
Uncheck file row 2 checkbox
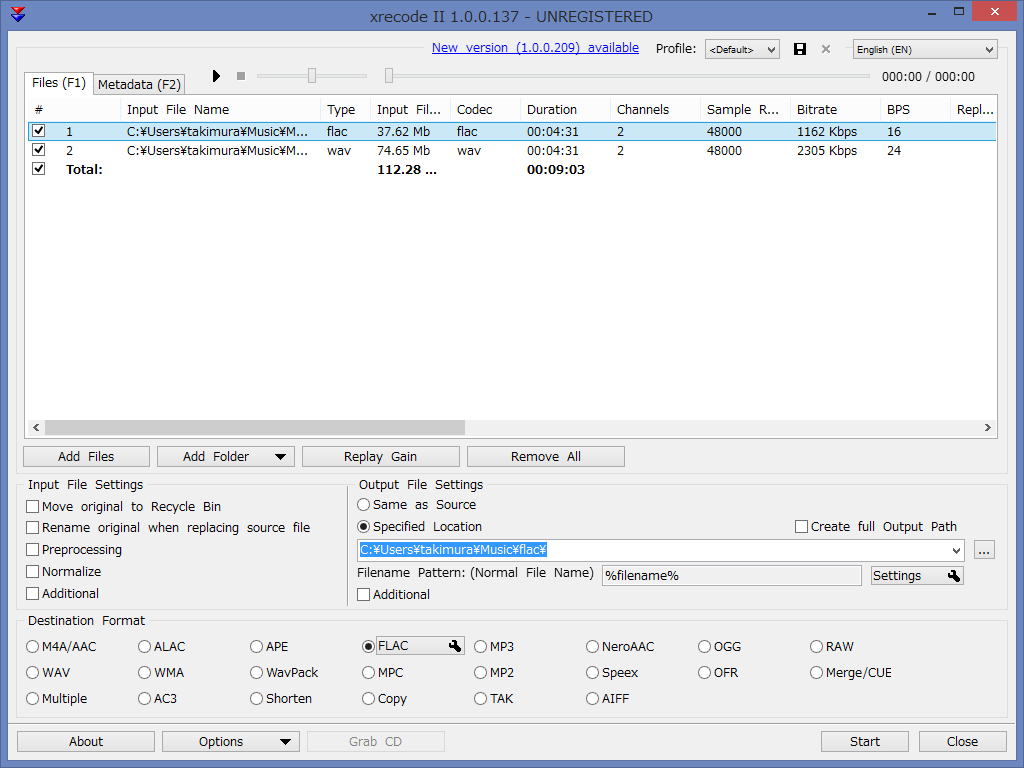click(x=39, y=150)
